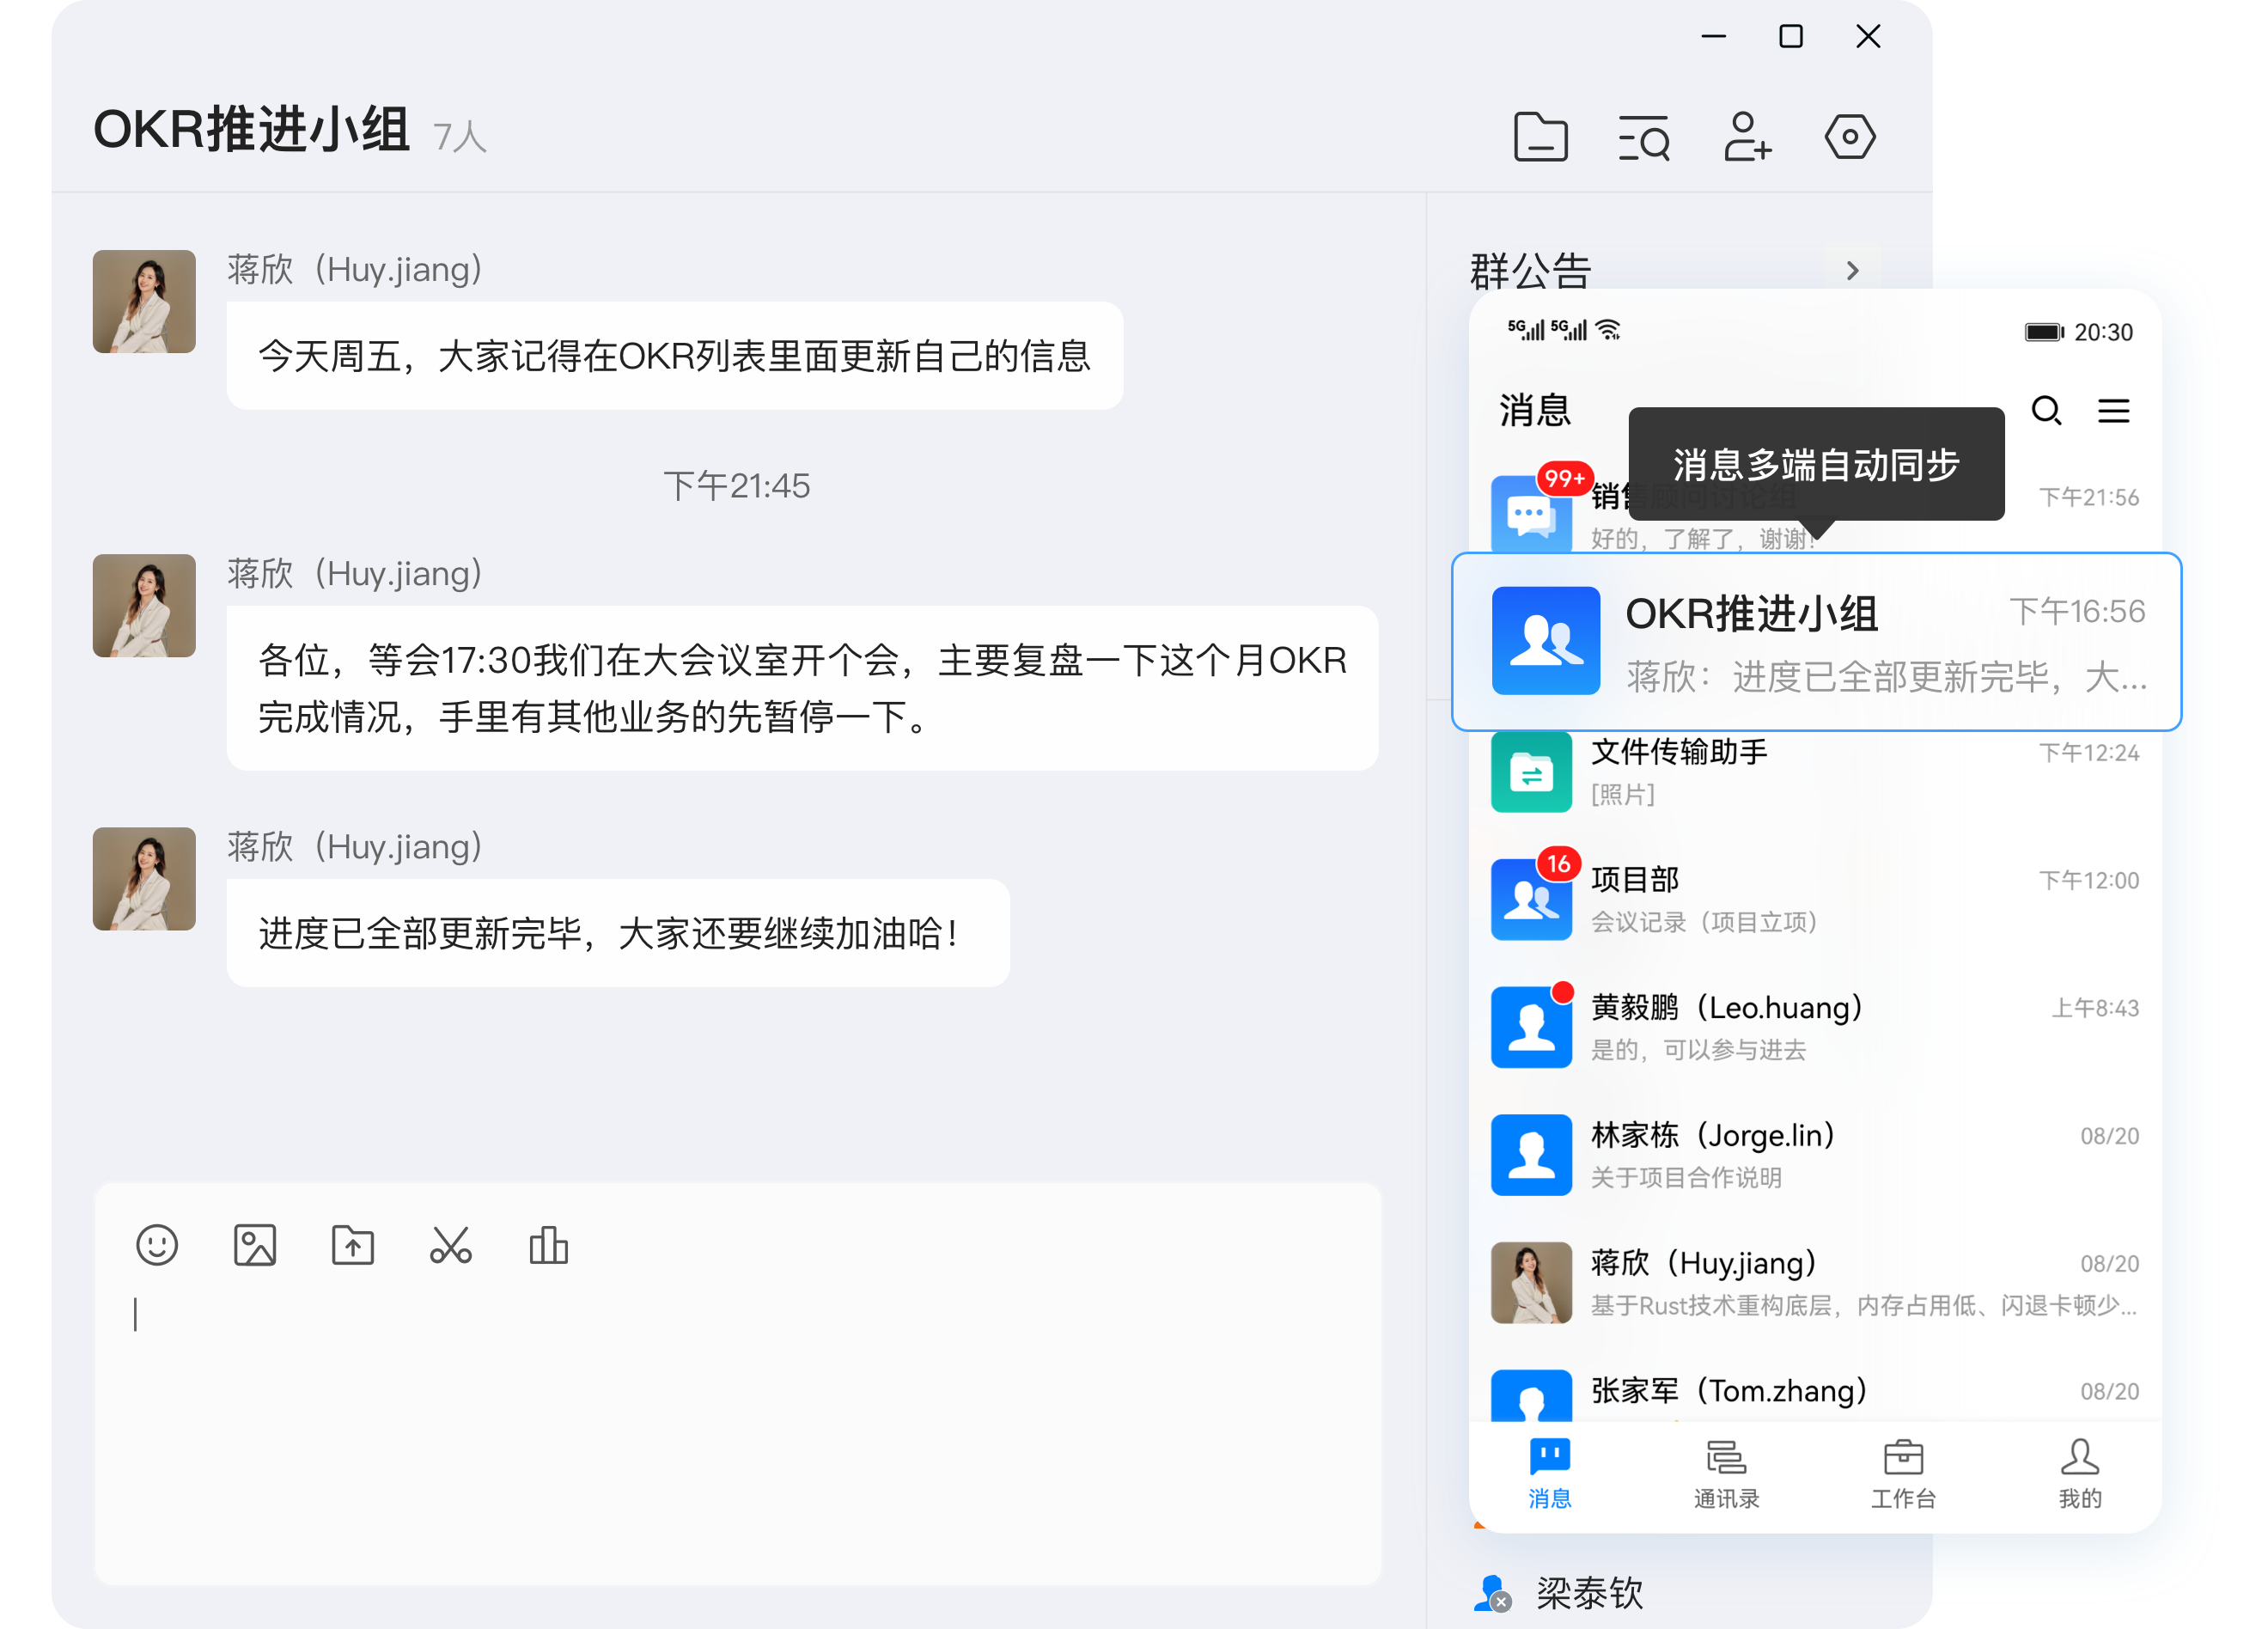The image size is (2268, 1629).
Task: Open OKR推进小组 conversation in mobile list
Action: tap(1816, 642)
